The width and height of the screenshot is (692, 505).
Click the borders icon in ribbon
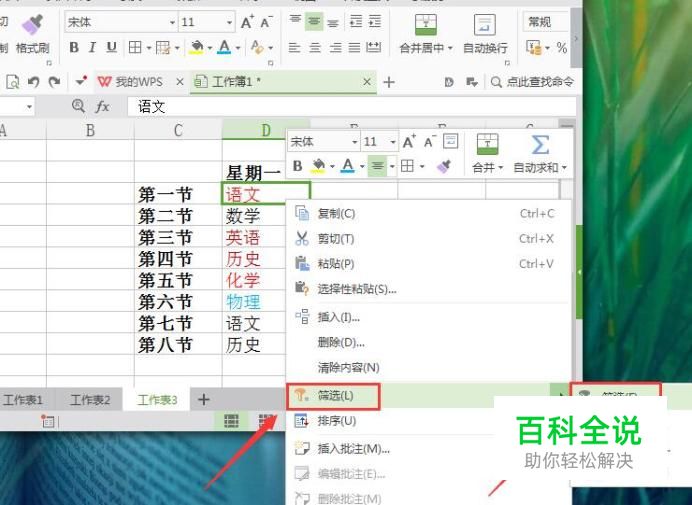[135, 47]
